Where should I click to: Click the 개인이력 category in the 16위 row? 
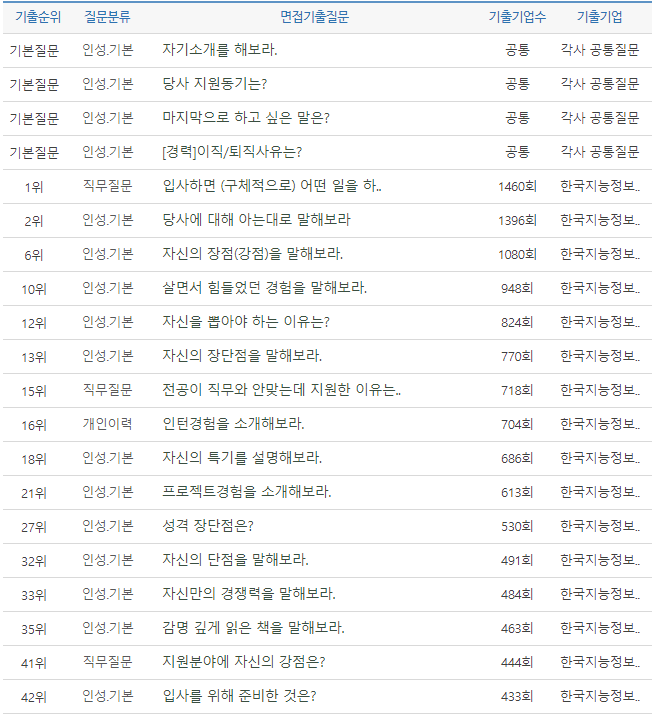coord(107,424)
